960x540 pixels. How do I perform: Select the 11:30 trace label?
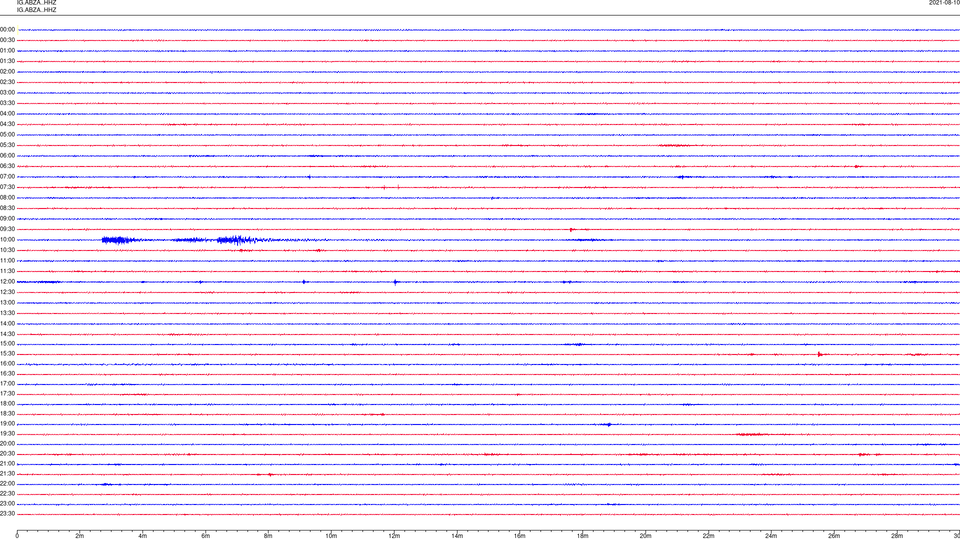click(x=7, y=271)
